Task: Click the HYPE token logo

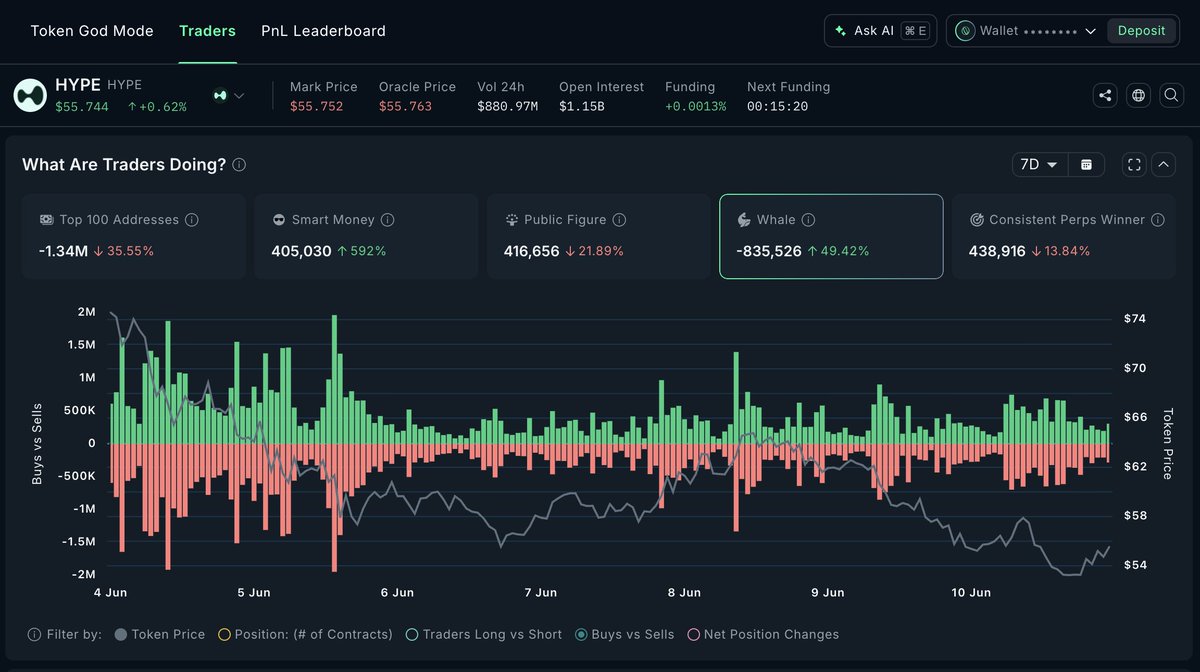Action: 30,95
